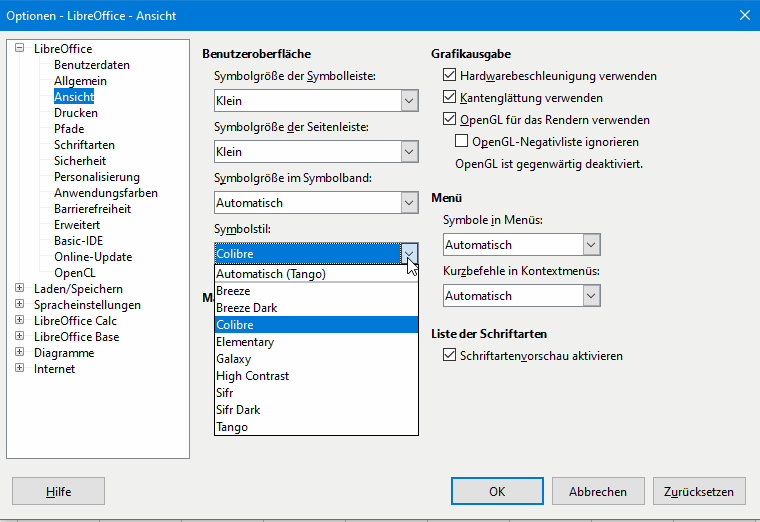Select Benutzerdaten in the tree

(92, 65)
